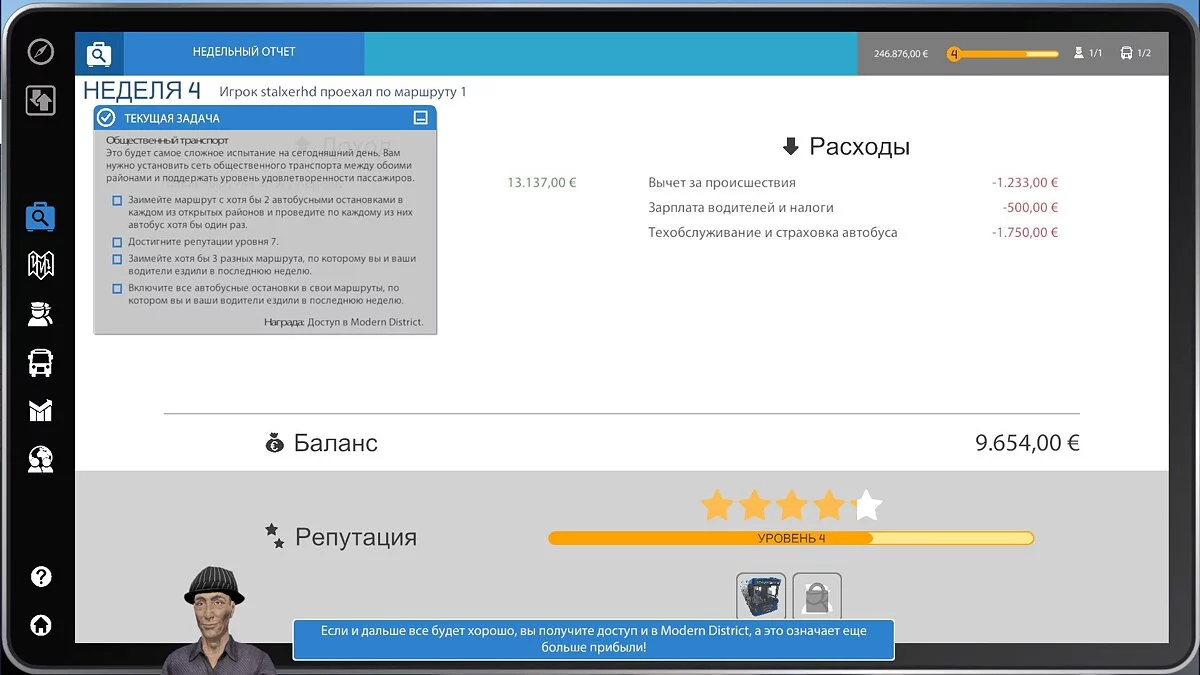Click the Уровень 4 reputation progress bar
Viewport: 1200px width, 675px height.
click(791, 538)
